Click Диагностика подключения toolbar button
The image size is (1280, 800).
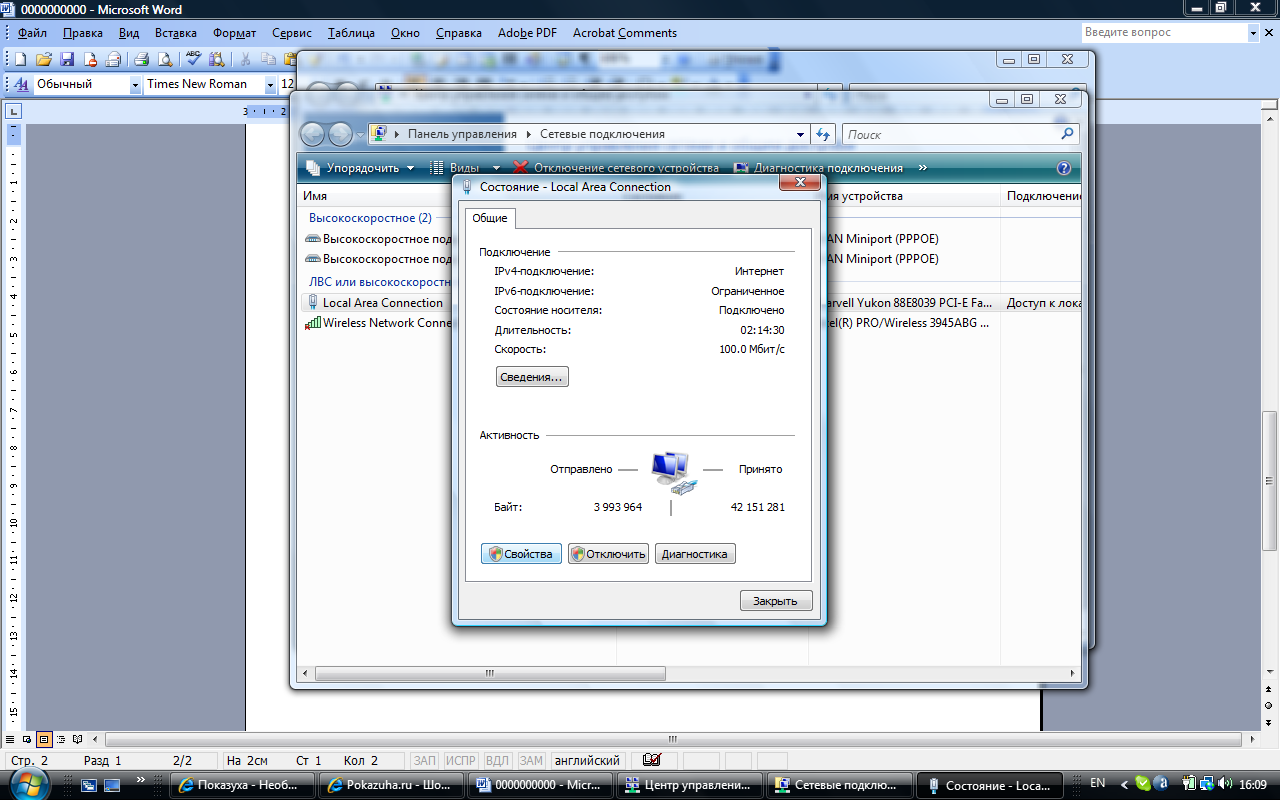coord(818,168)
